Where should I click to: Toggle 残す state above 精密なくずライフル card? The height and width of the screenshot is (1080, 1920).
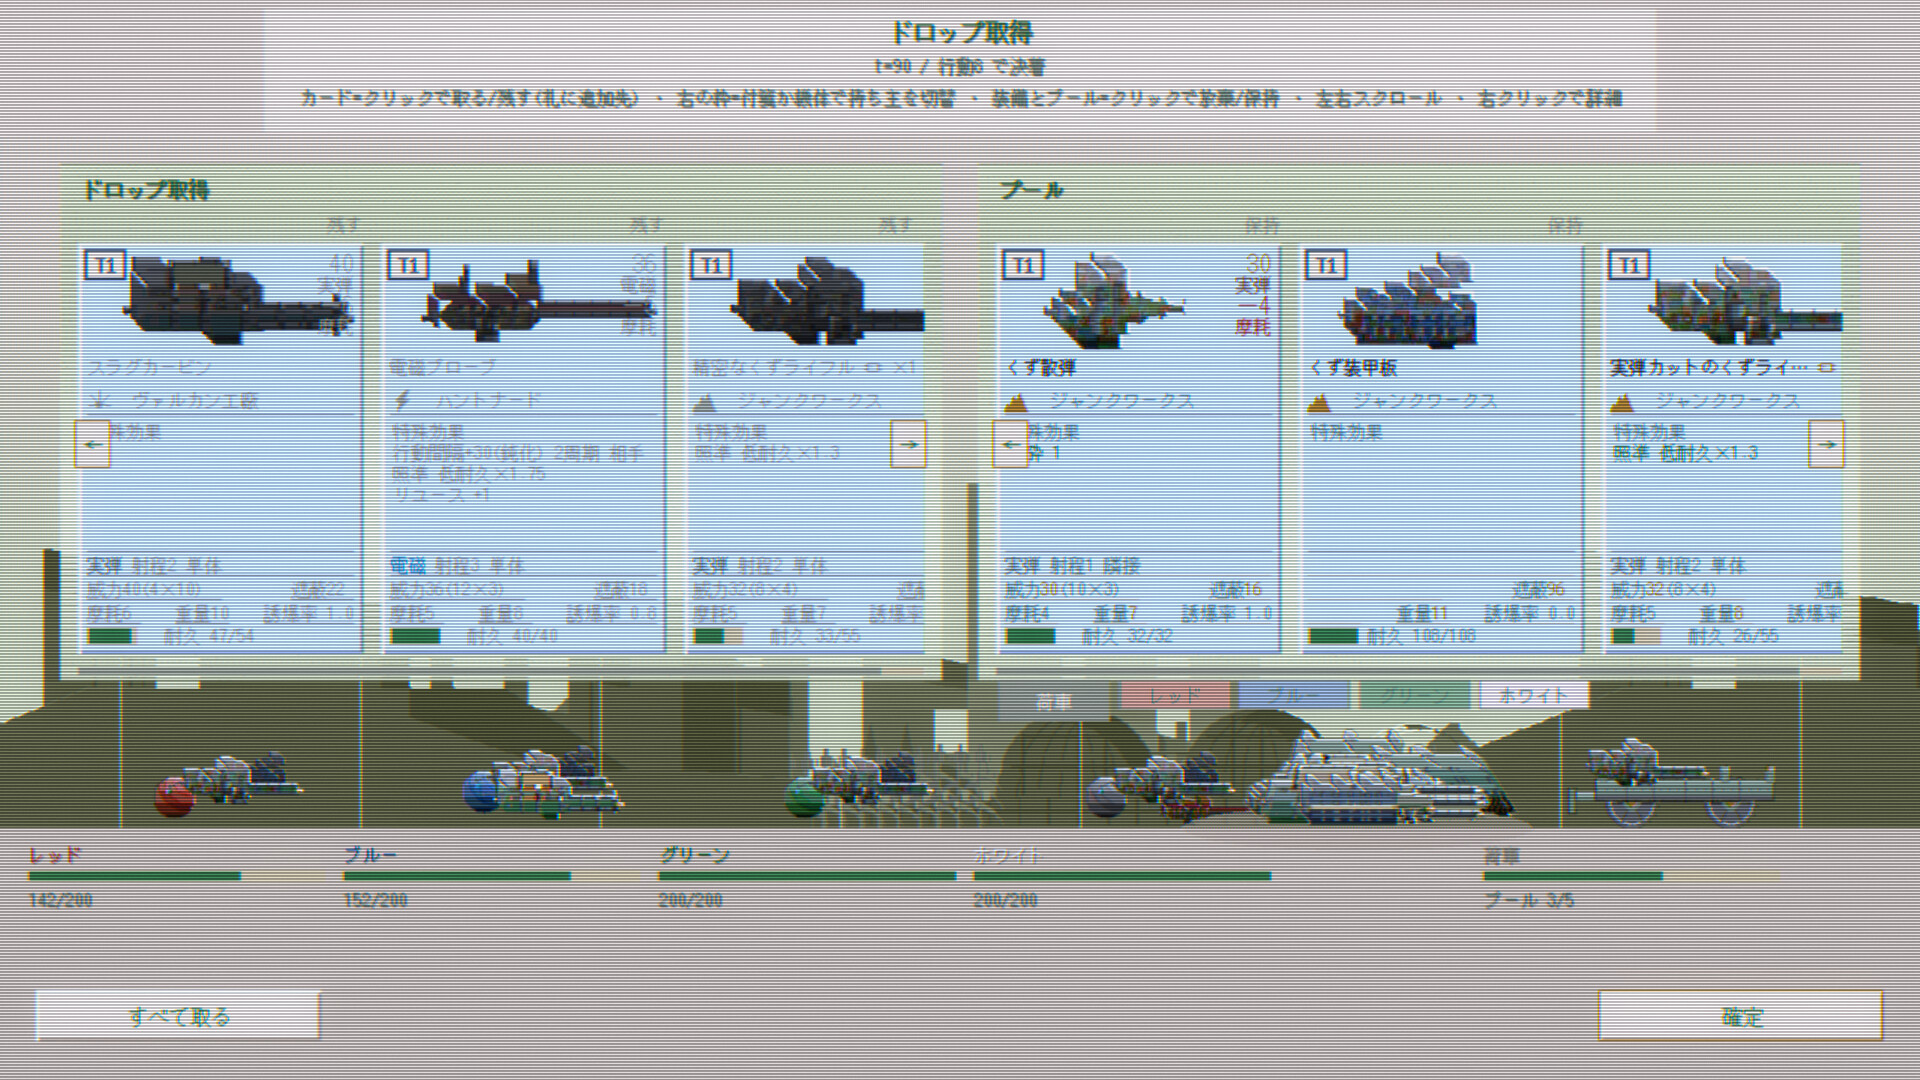pyautogui.click(x=894, y=226)
